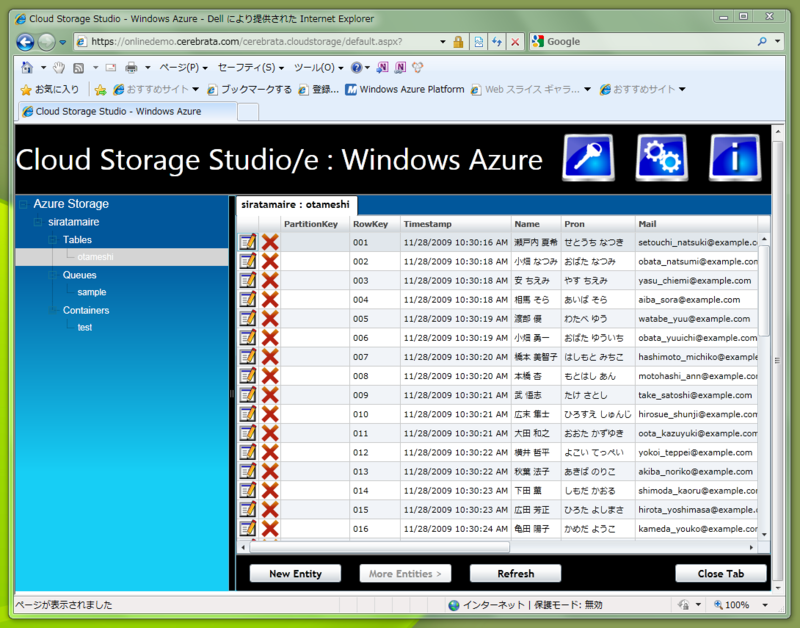Open the storage account key icon
Viewport: 800px width, 628px height.
click(x=588, y=157)
